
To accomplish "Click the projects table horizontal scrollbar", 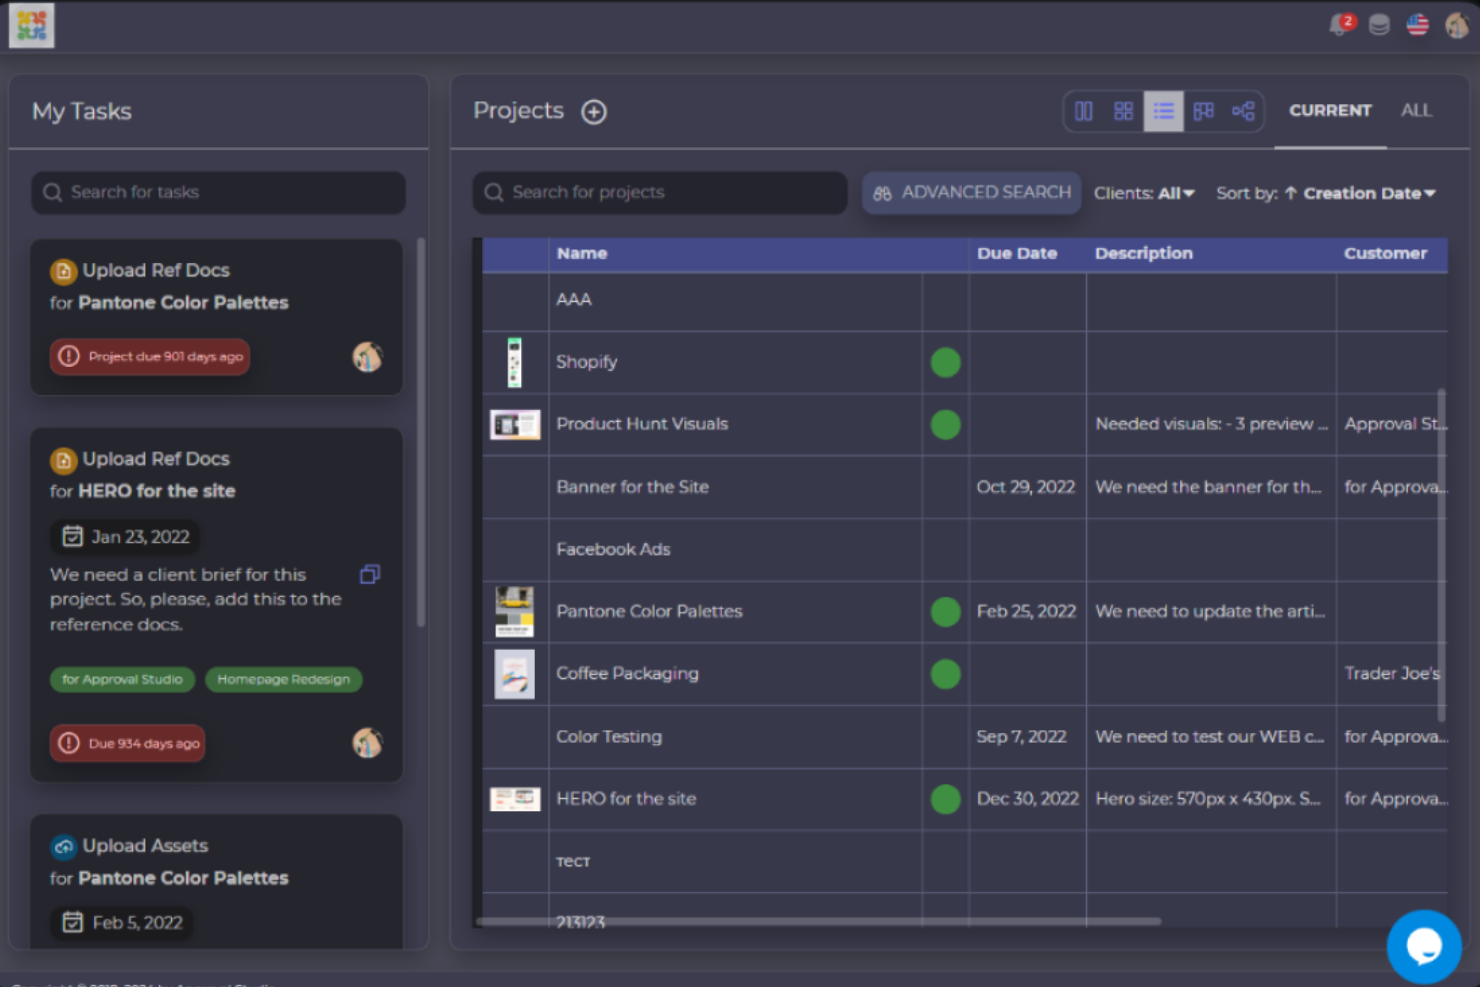I will [818, 921].
